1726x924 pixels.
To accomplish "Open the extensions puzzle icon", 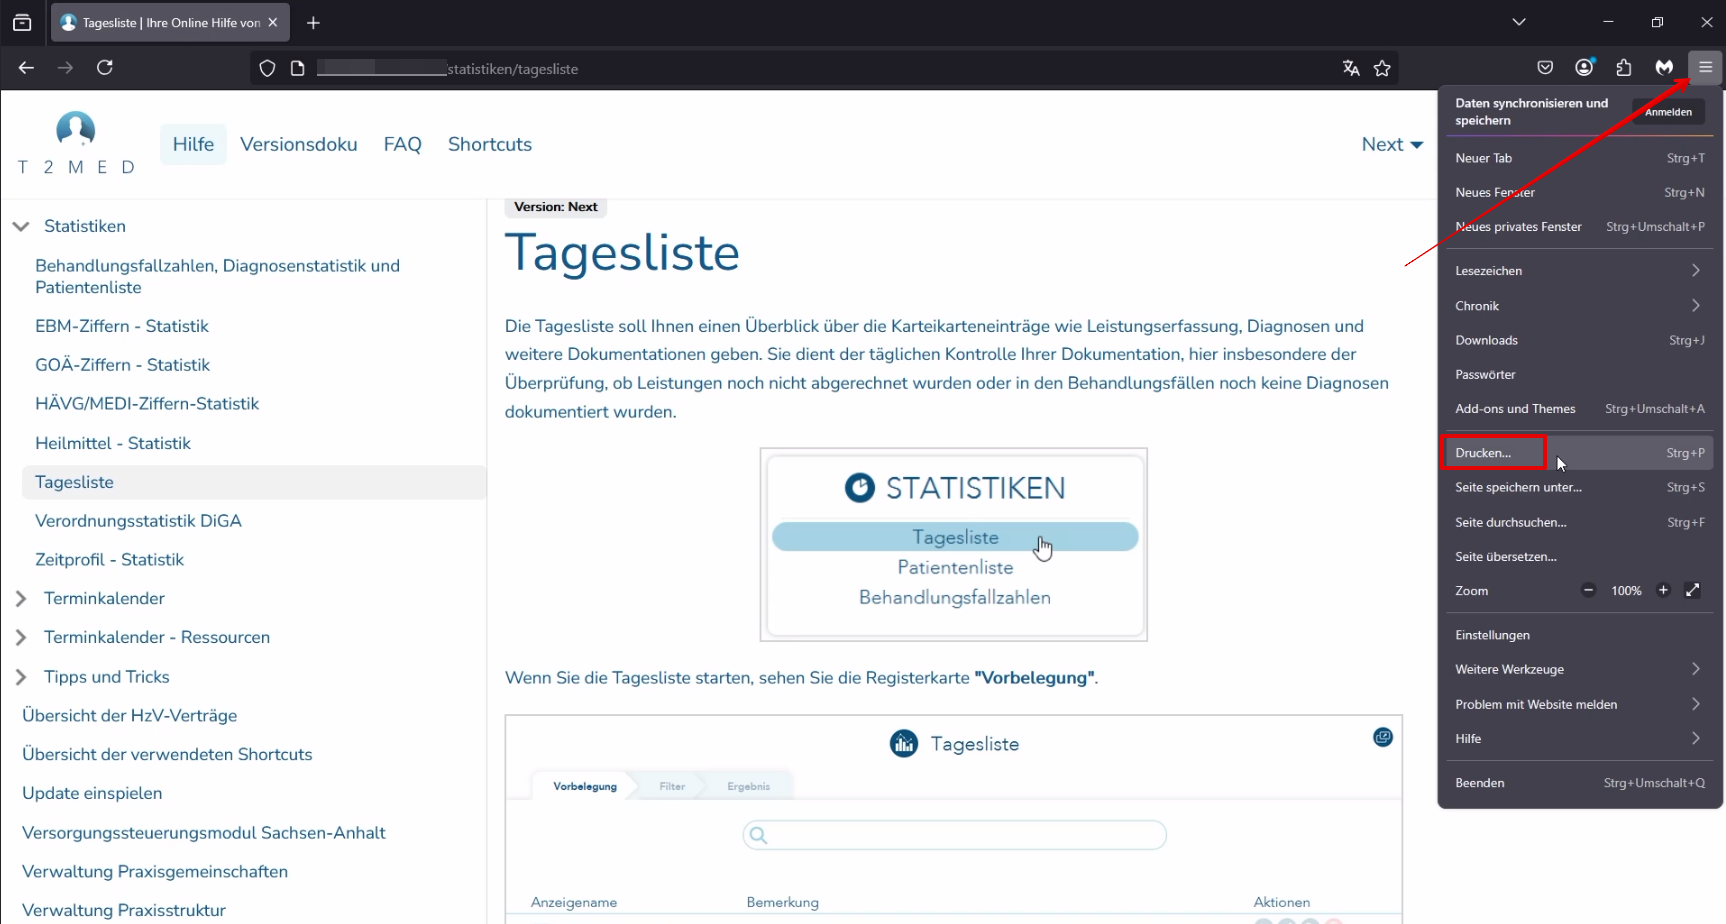I will (1624, 67).
